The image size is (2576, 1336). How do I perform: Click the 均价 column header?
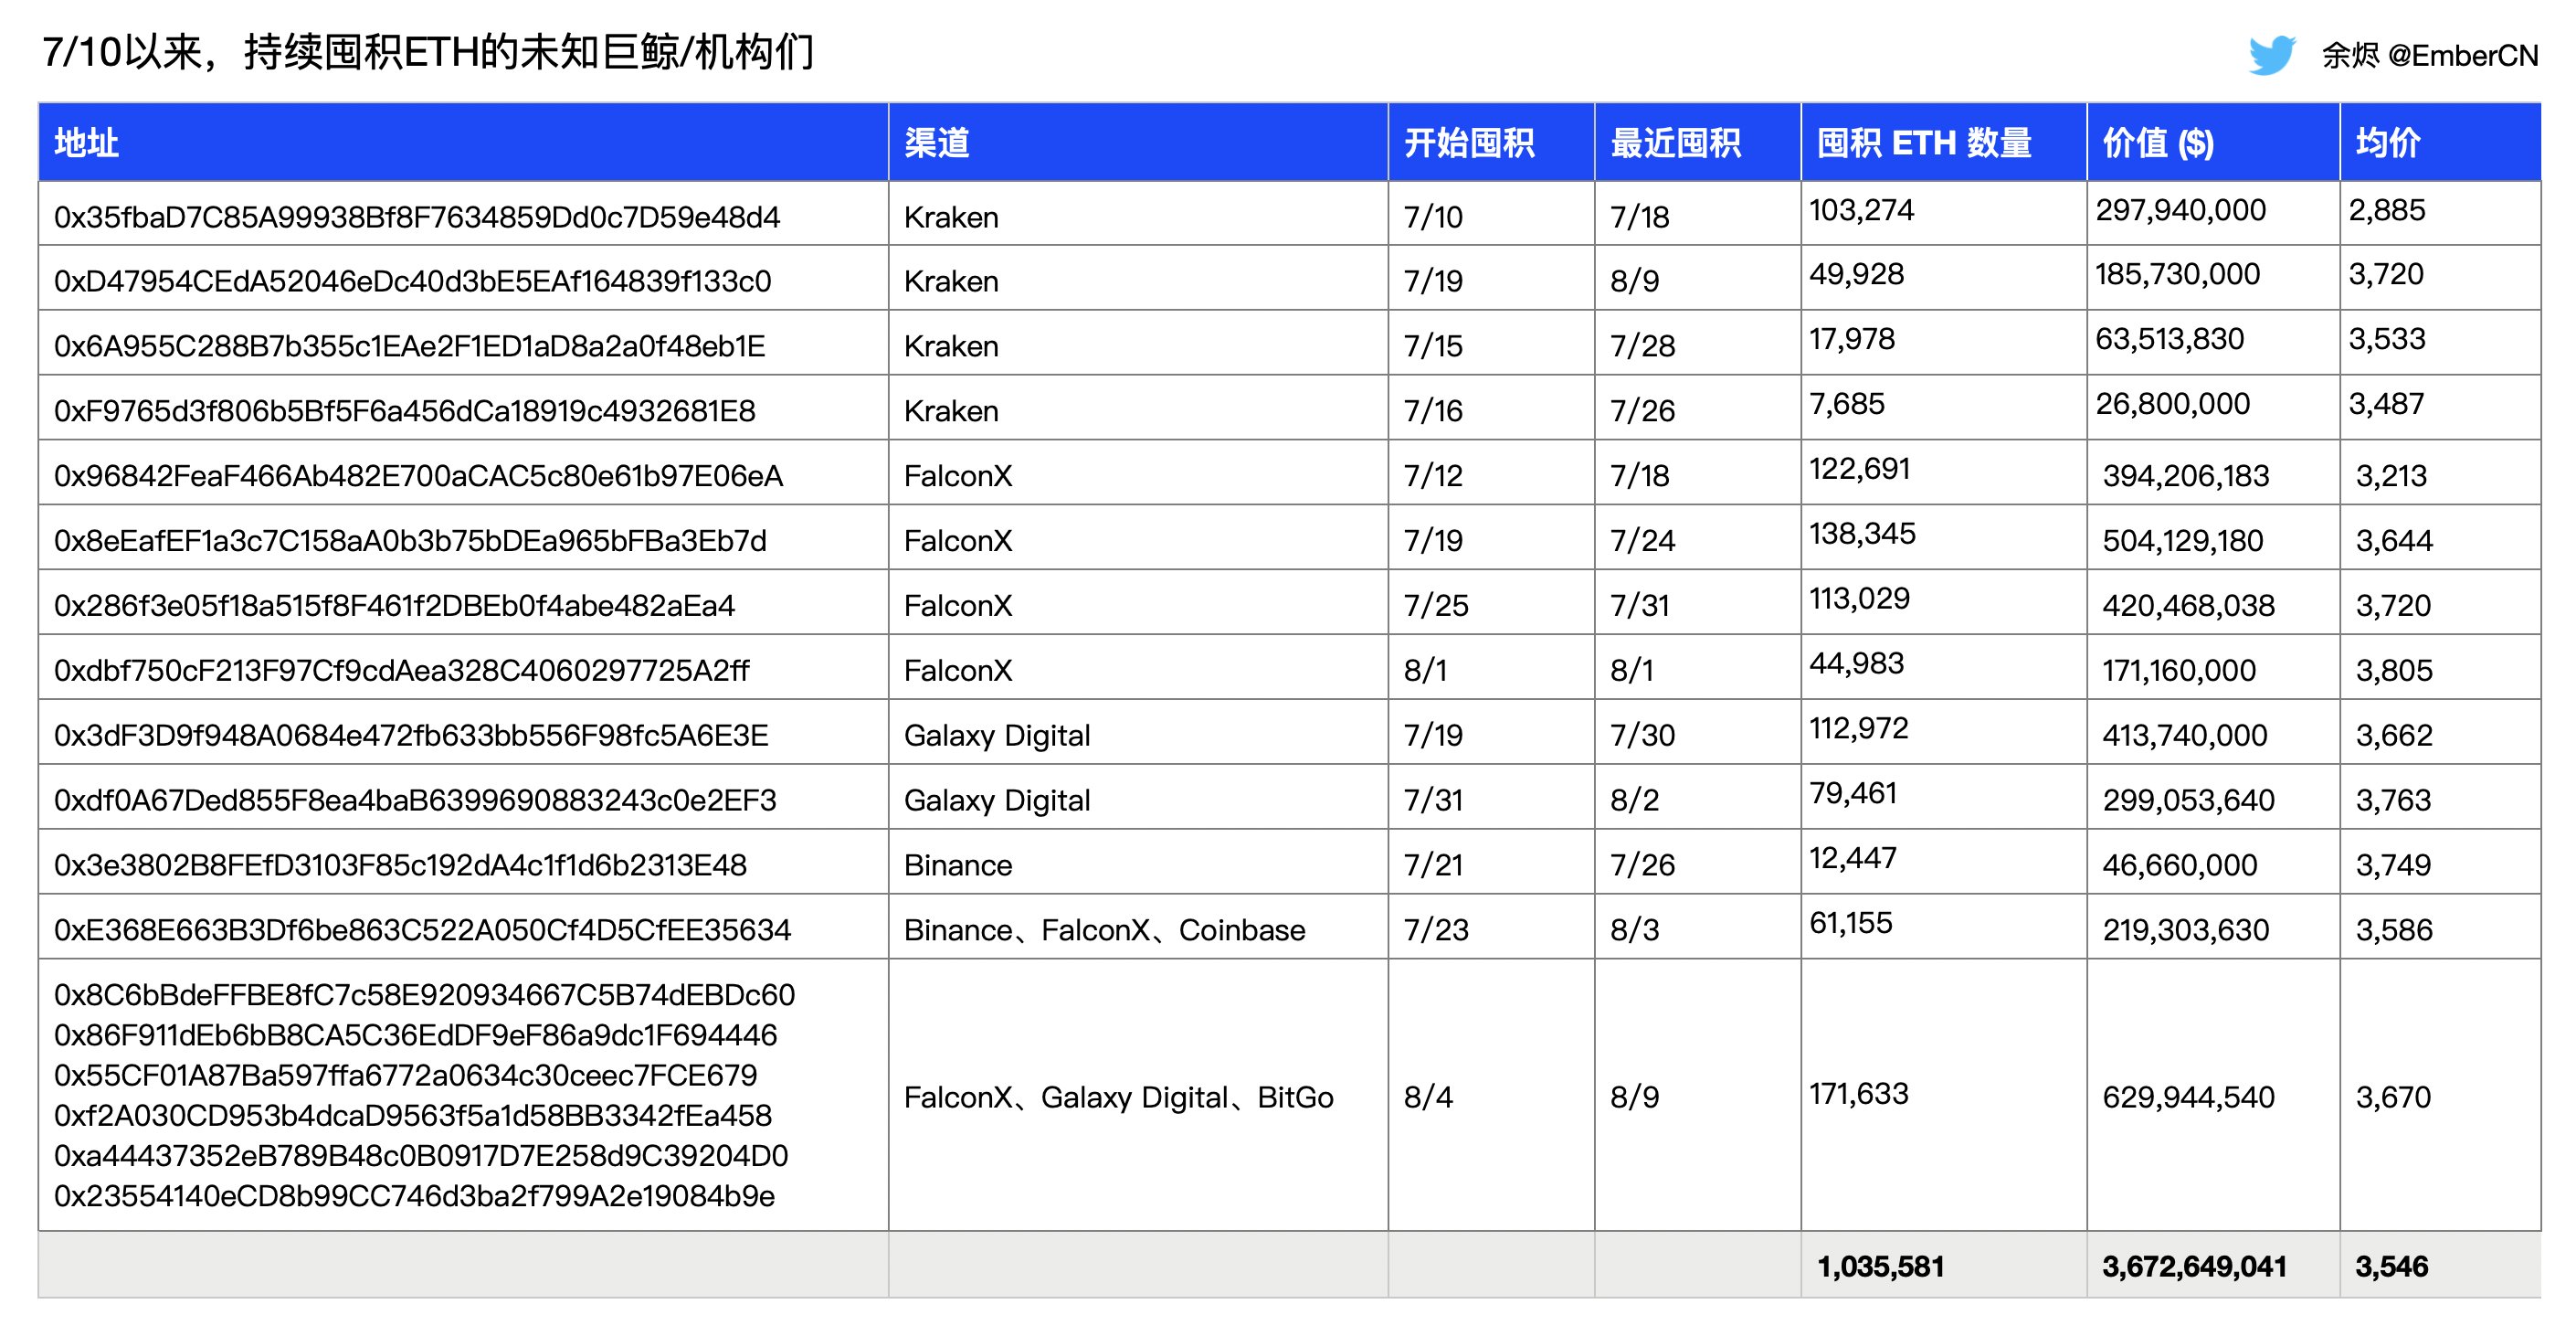[x=2388, y=143]
